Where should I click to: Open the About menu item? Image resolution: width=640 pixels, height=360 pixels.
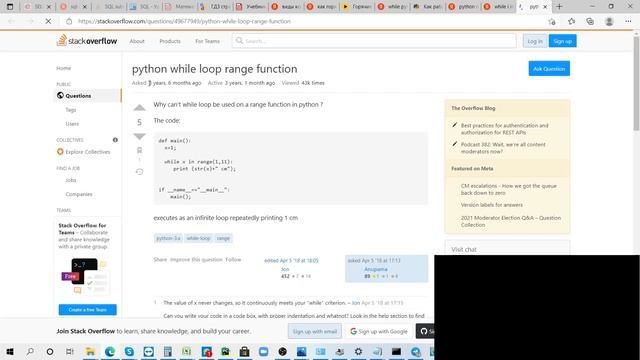(x=137, y=41)
